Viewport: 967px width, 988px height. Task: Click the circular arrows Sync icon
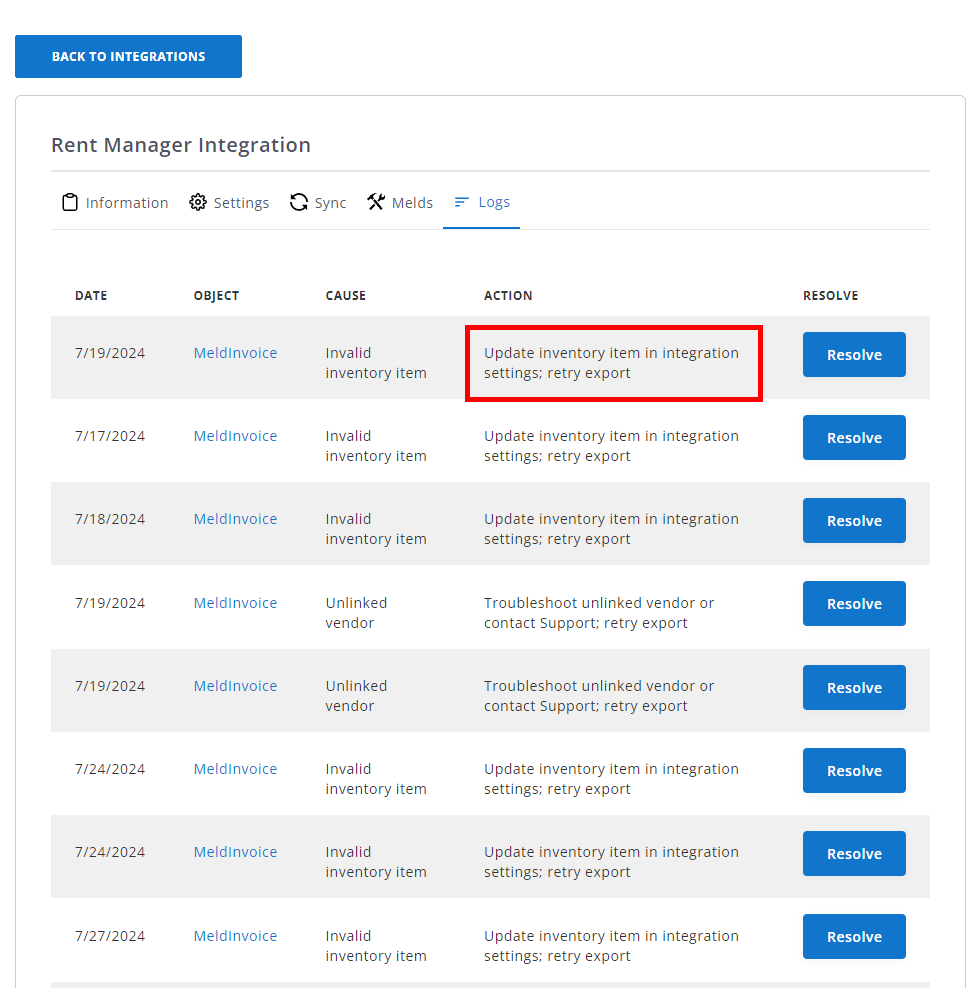[299, 203]
